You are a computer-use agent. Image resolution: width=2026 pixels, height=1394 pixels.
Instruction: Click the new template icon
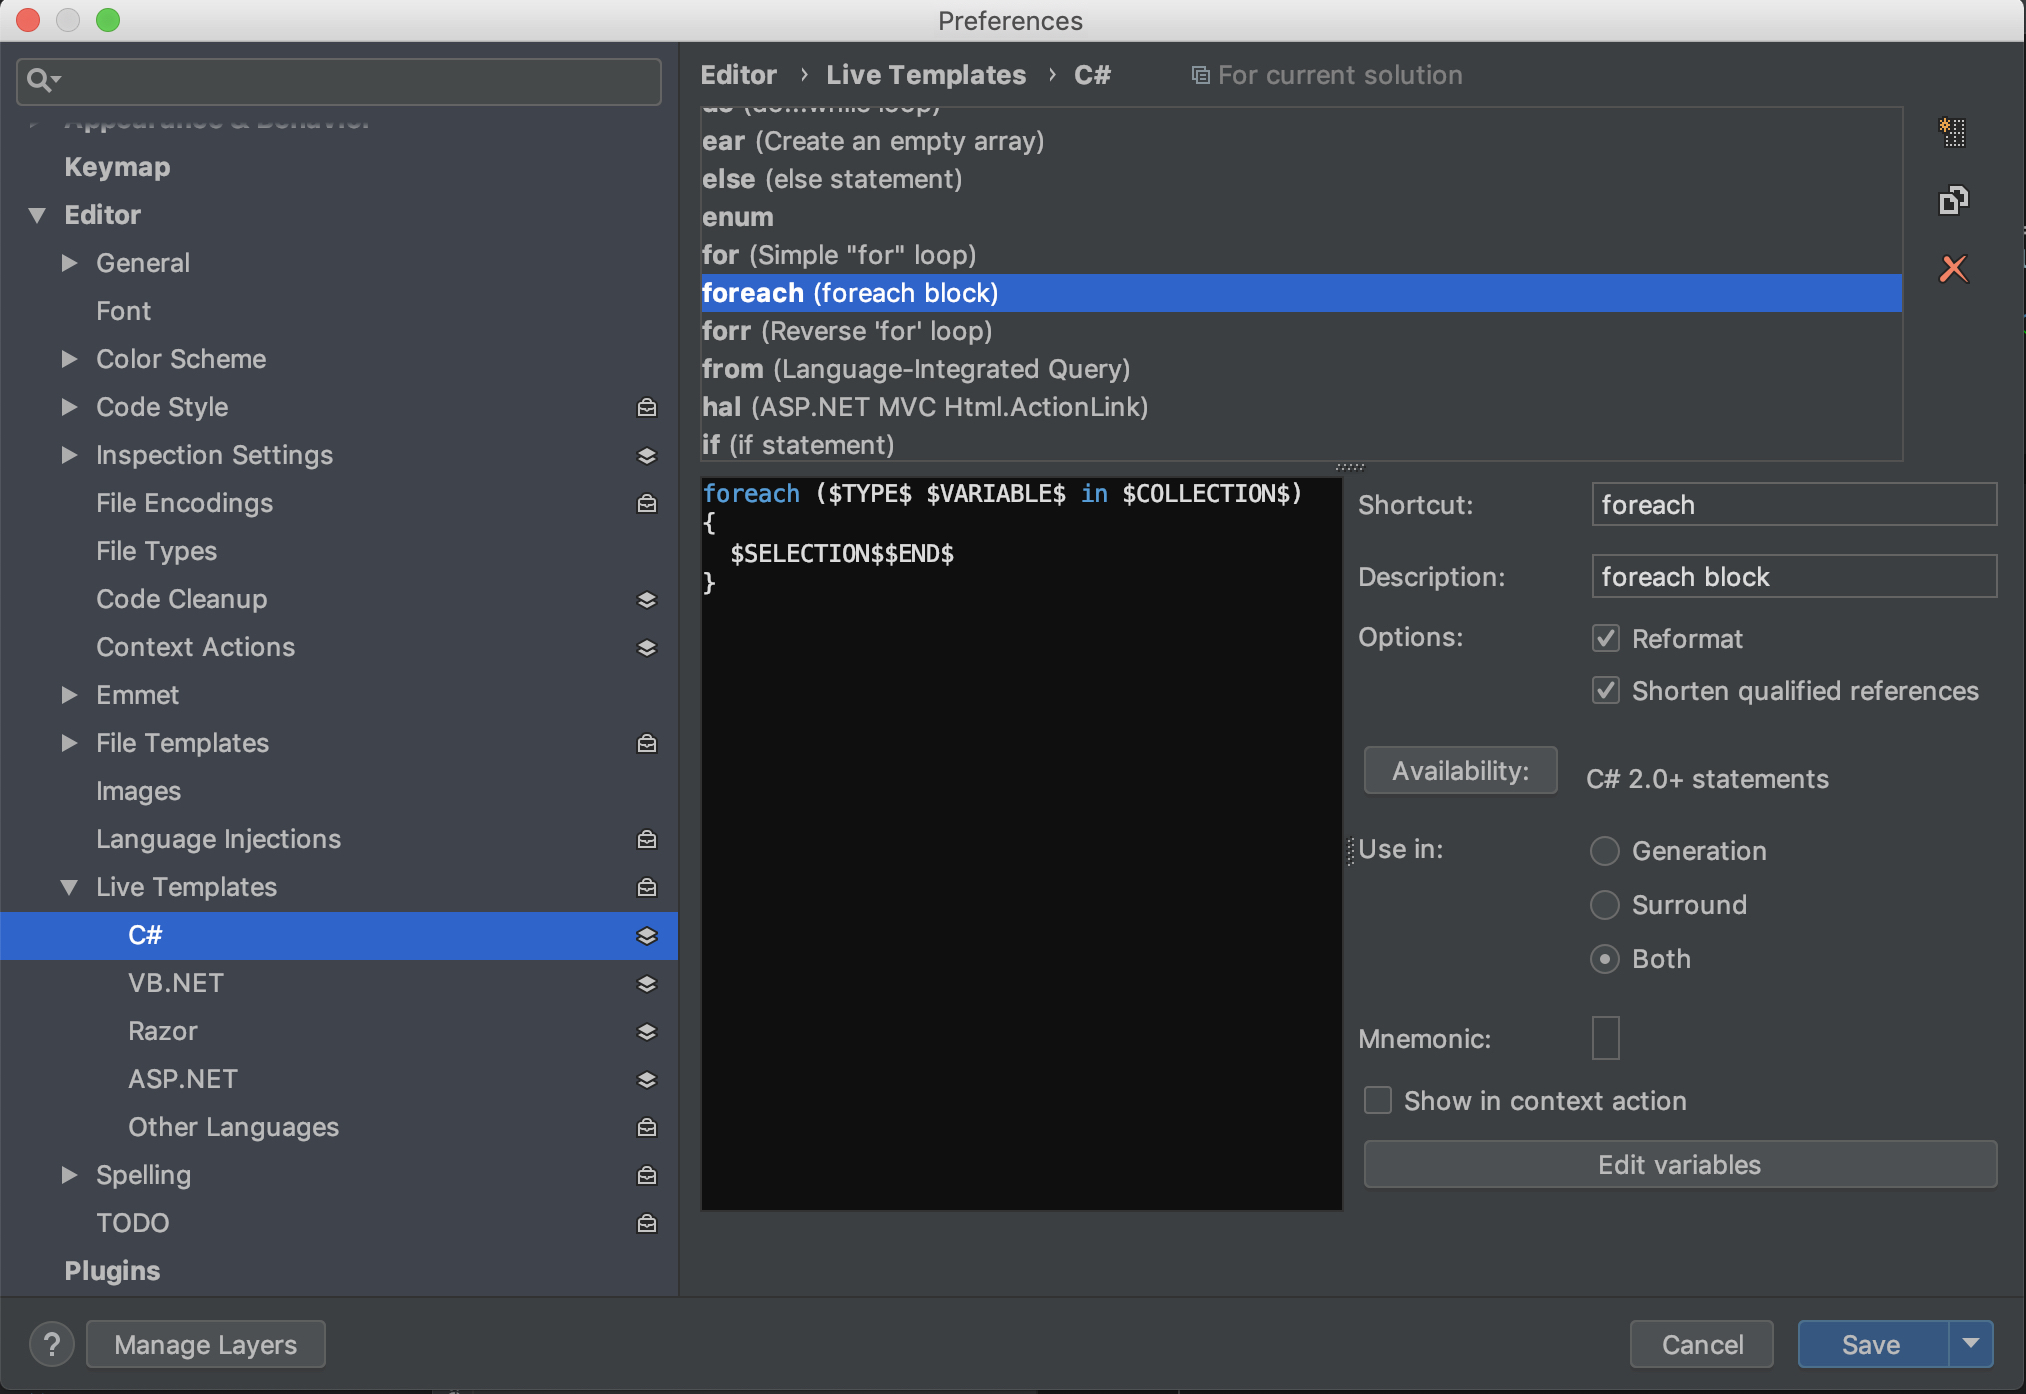pyautogui.click(x=1952, y=132)
